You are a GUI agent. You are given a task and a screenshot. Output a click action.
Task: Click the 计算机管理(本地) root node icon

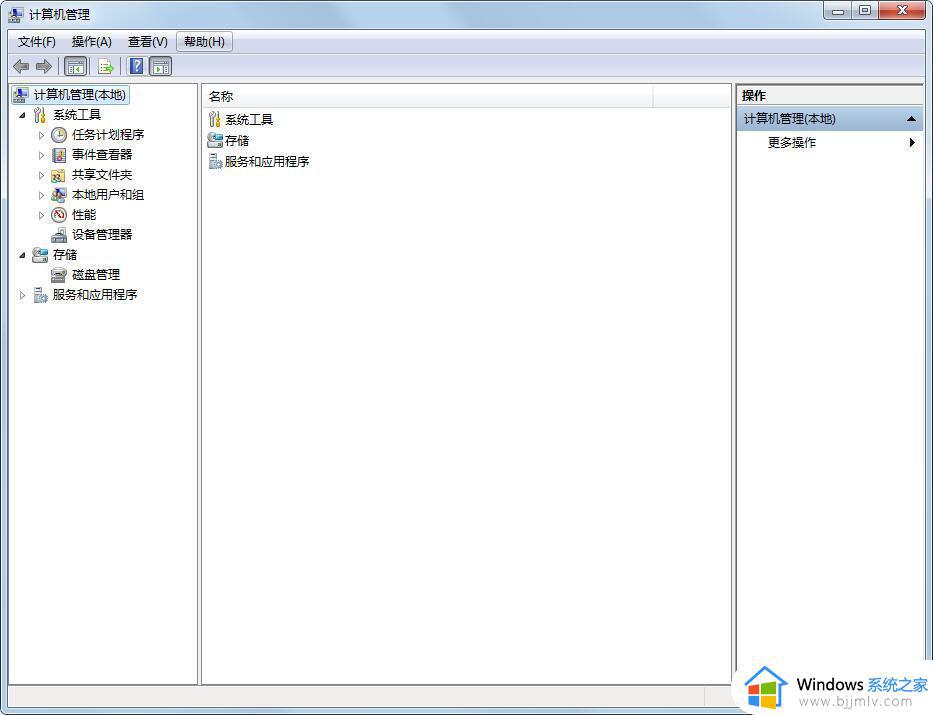click(x=21, y=95)
